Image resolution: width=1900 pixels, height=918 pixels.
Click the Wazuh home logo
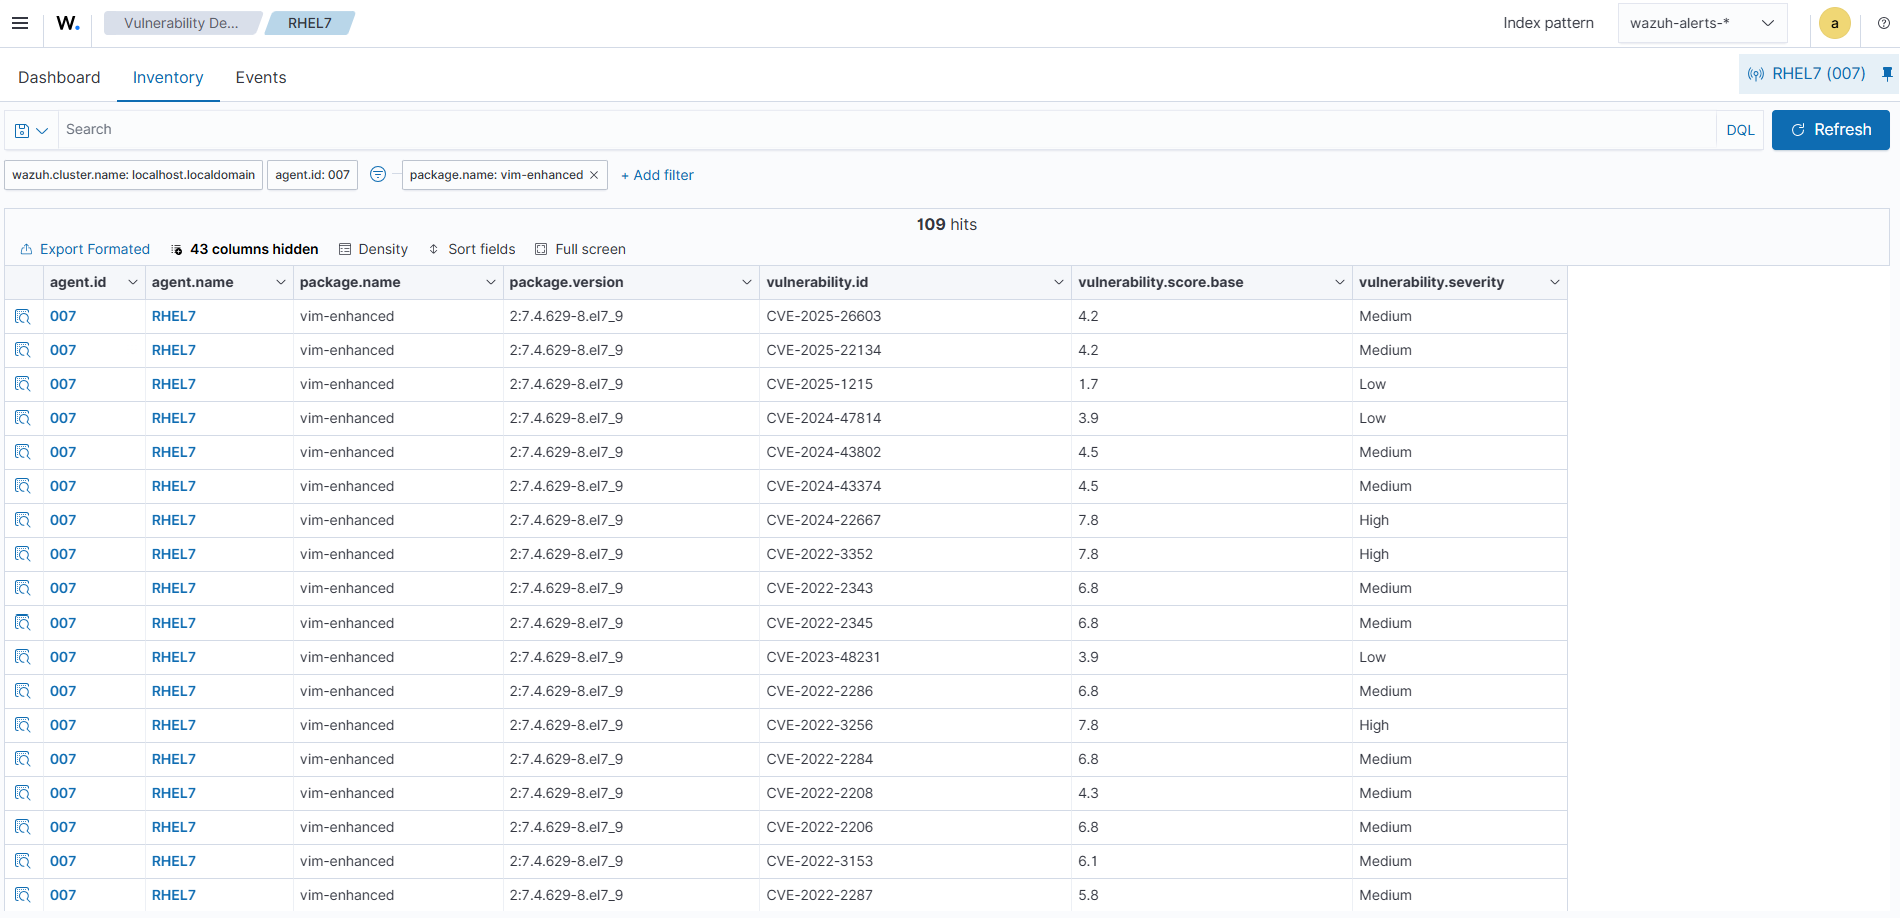click(67, 23)
